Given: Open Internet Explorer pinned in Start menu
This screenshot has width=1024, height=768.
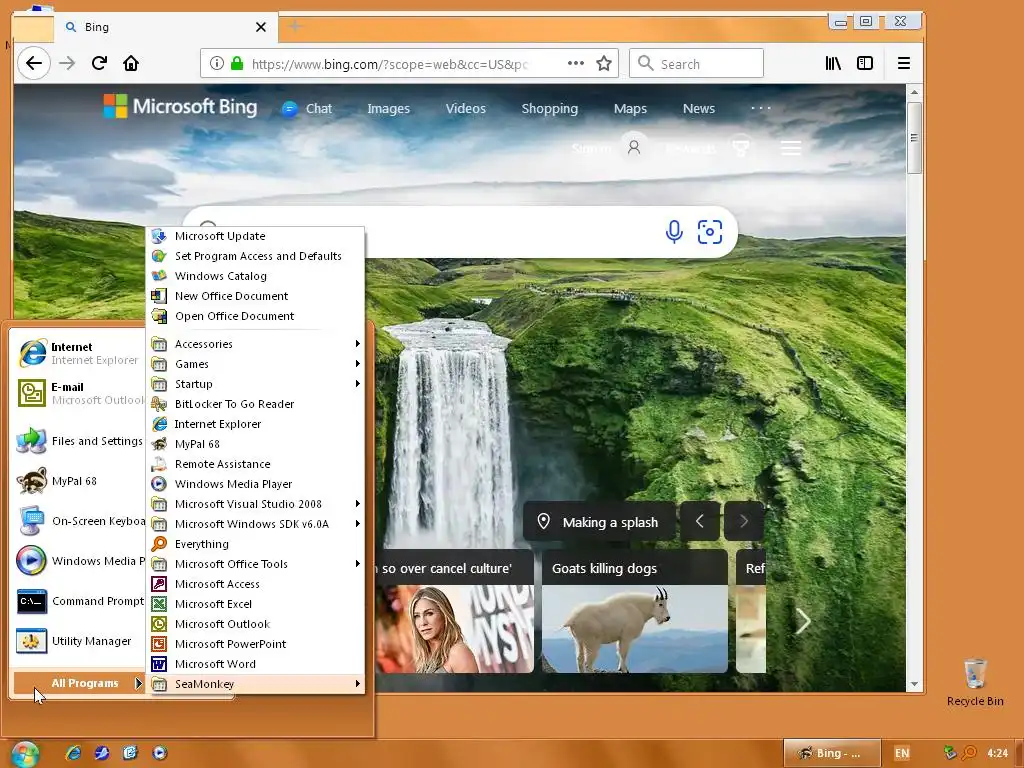Looking at the screenshot, I should pos(79,353).
